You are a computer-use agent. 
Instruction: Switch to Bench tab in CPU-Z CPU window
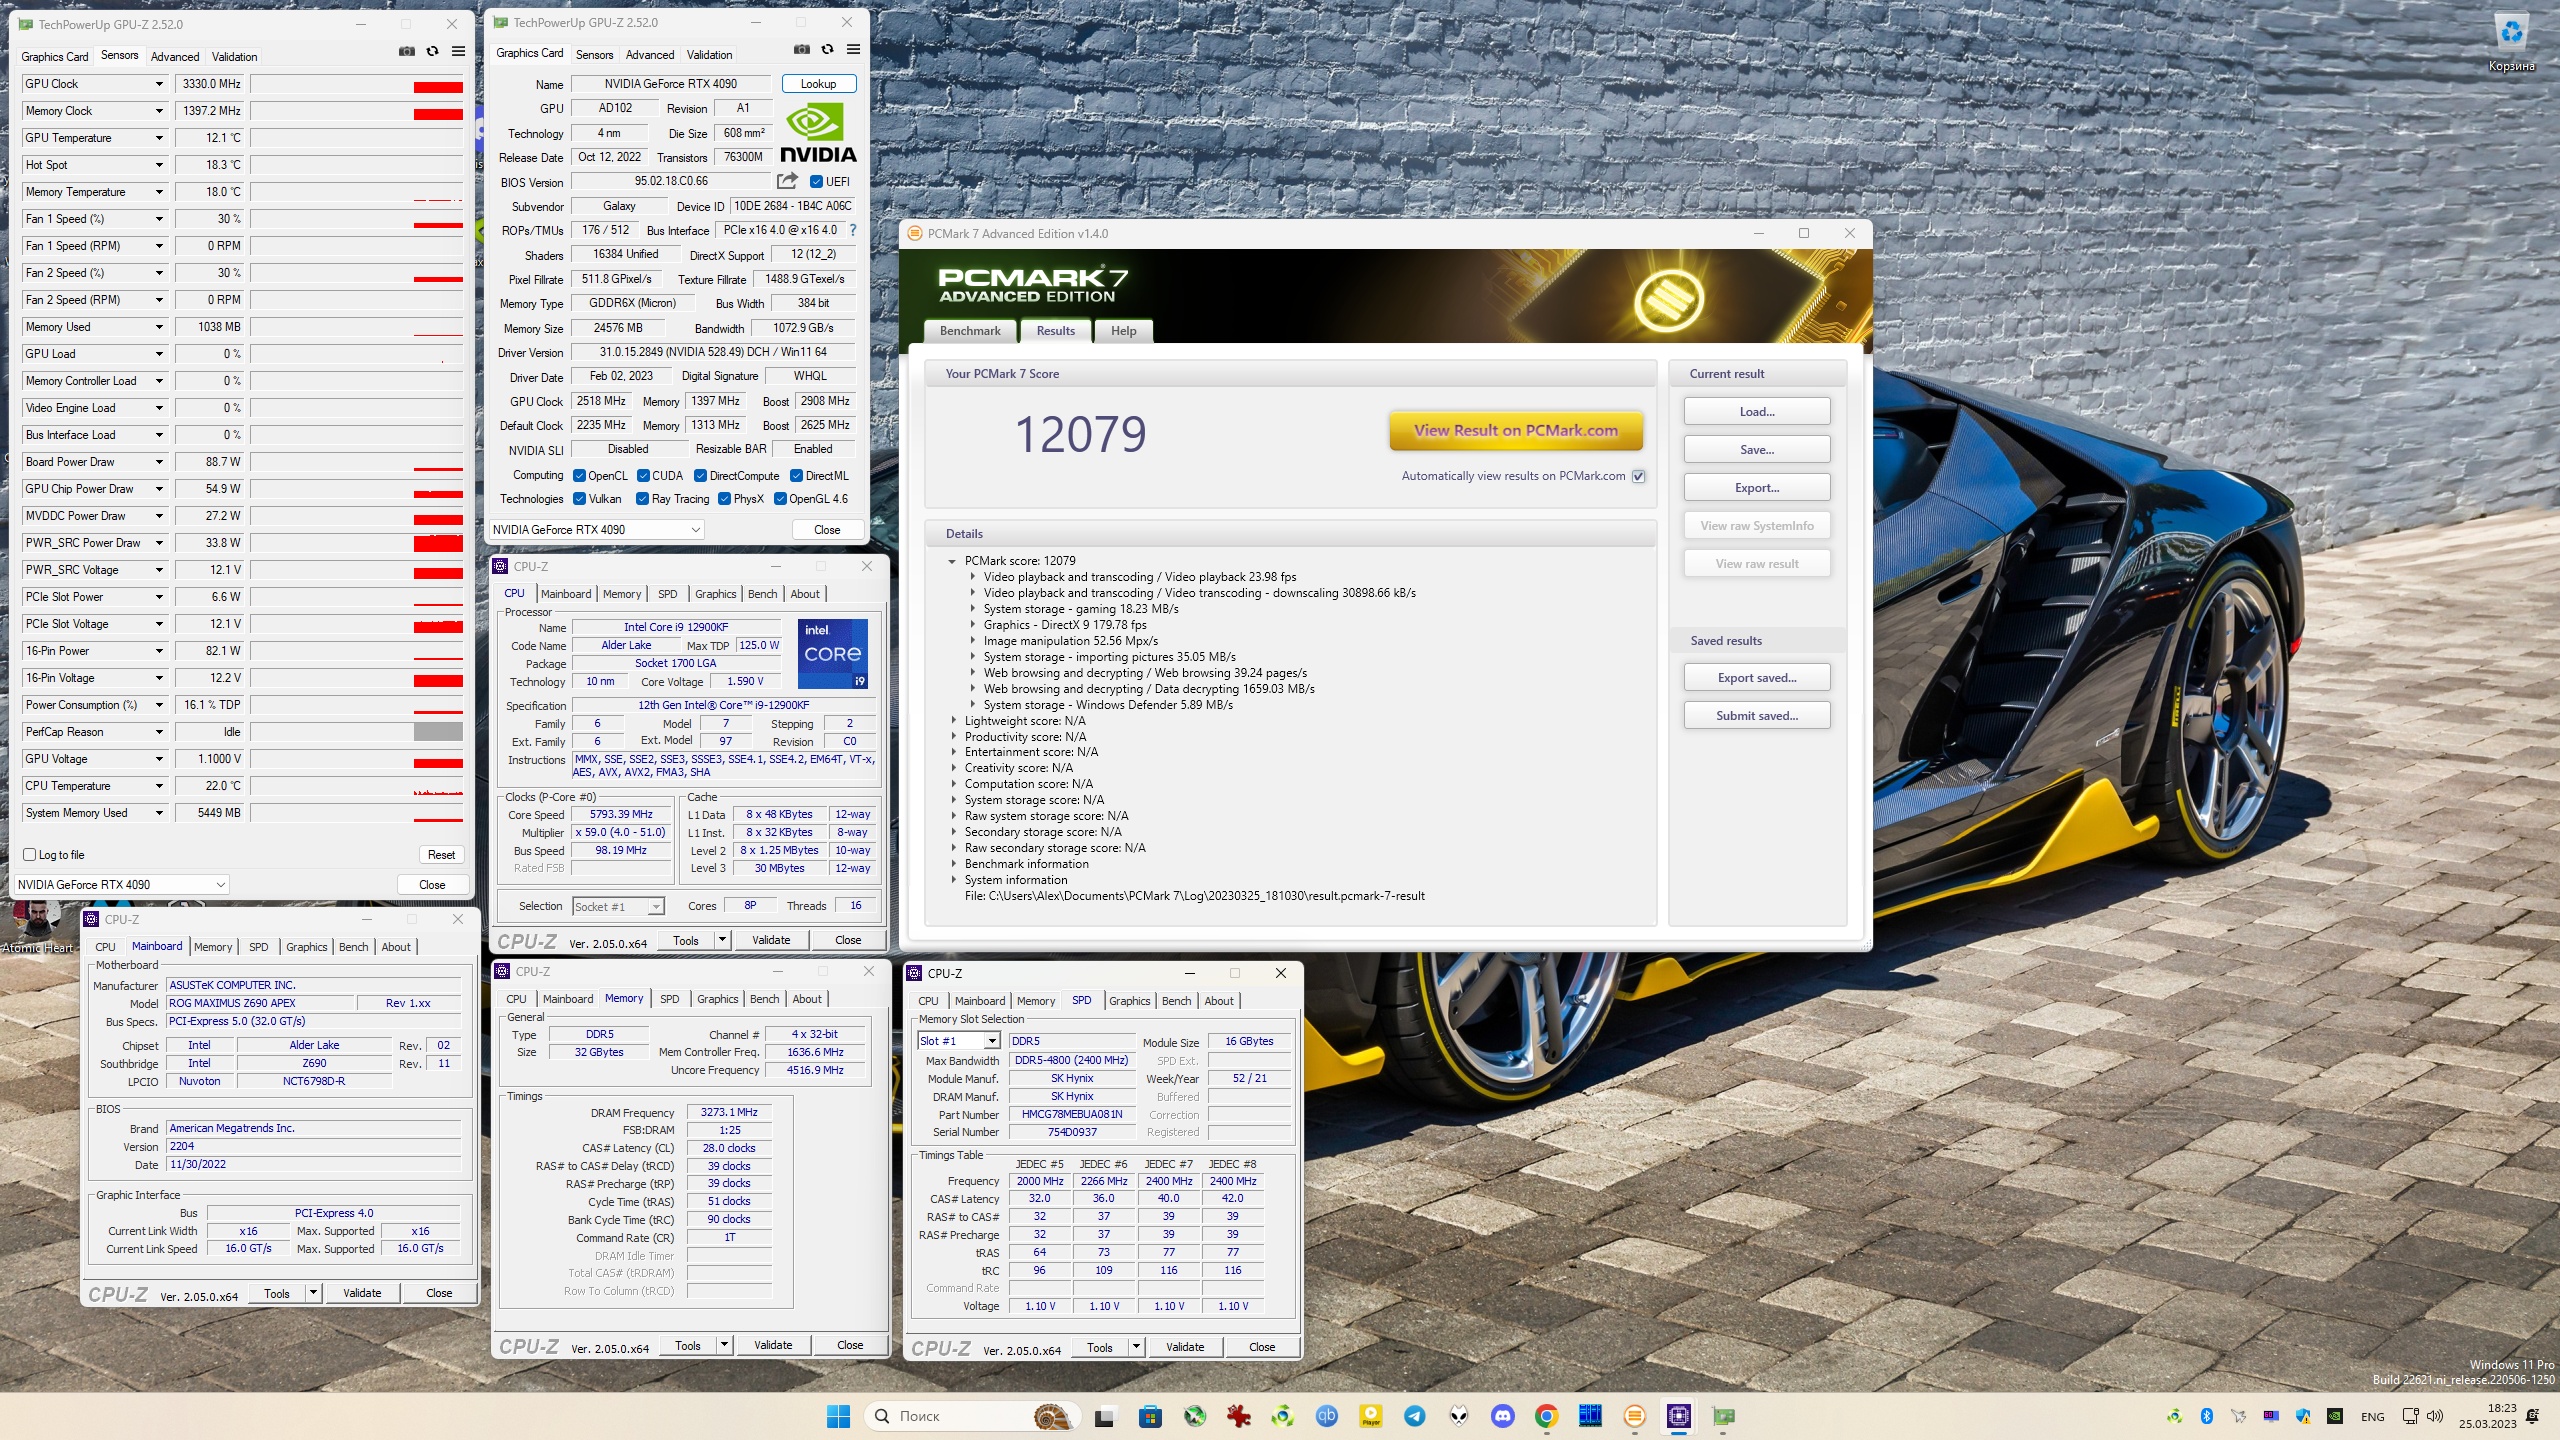tap(762, 594)
